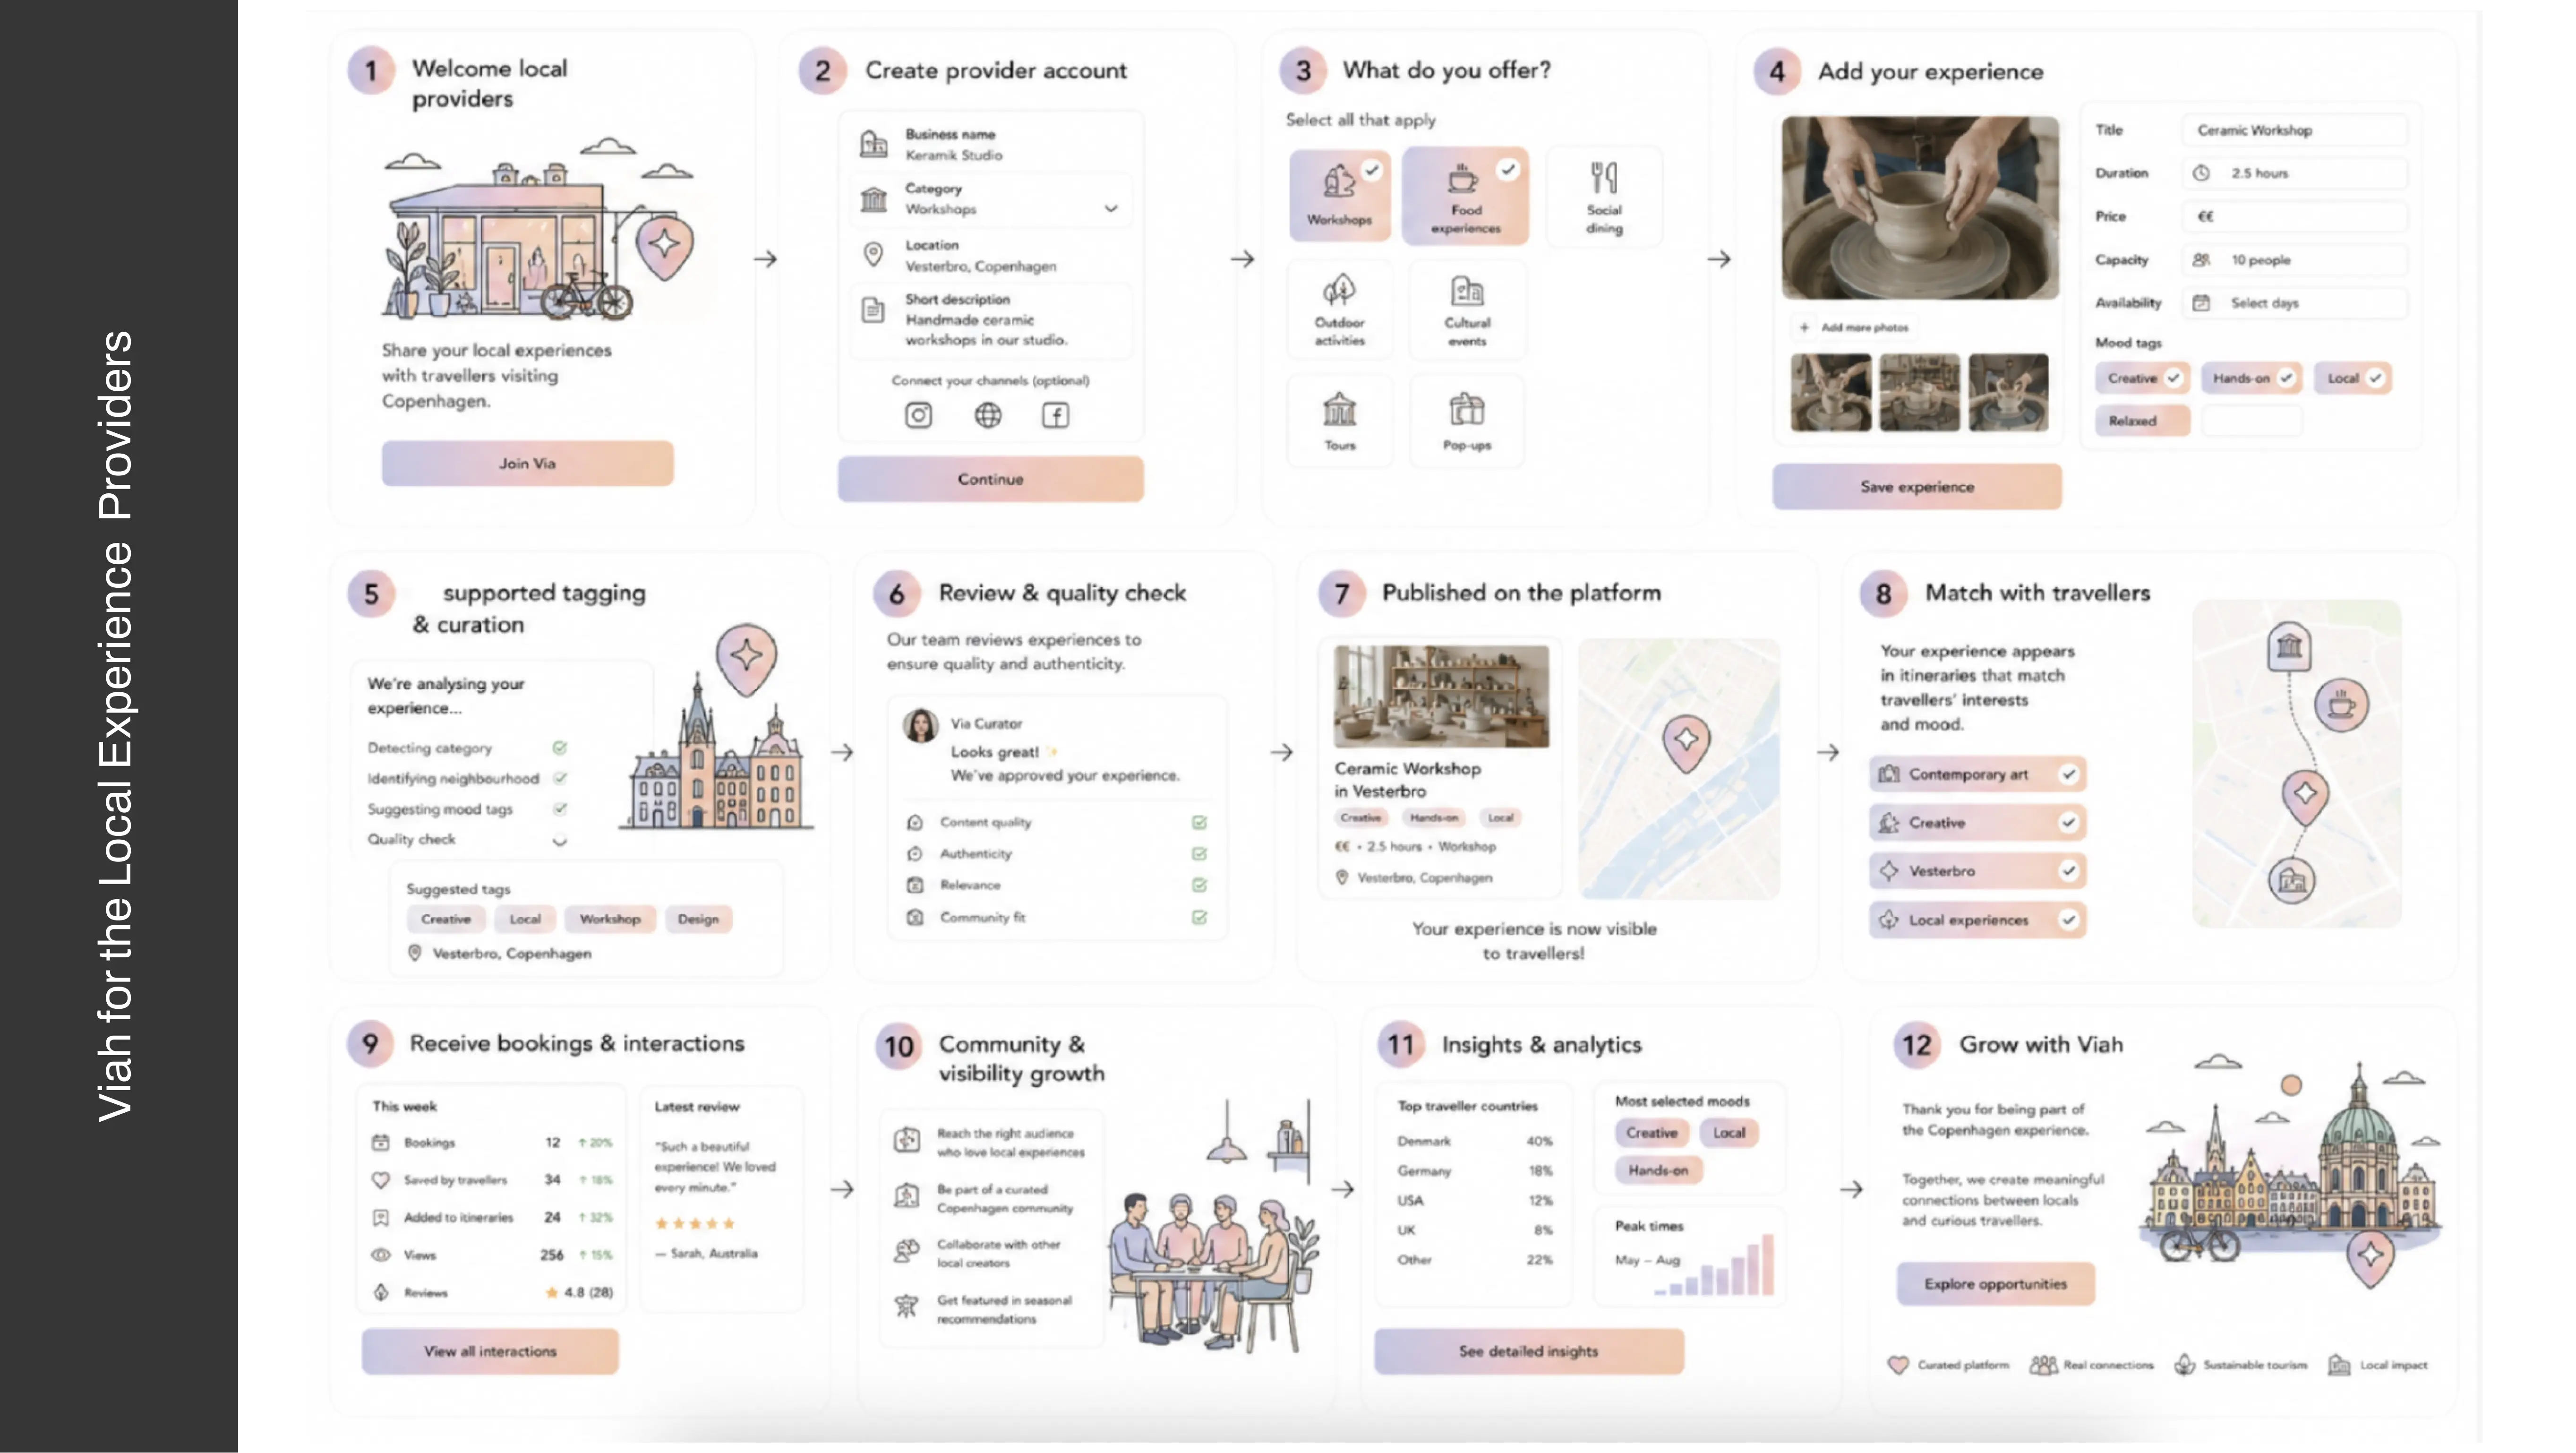
Task: Toggle the Vesterbro match item
Action: pyautogui.click(x=1977, y=871)
